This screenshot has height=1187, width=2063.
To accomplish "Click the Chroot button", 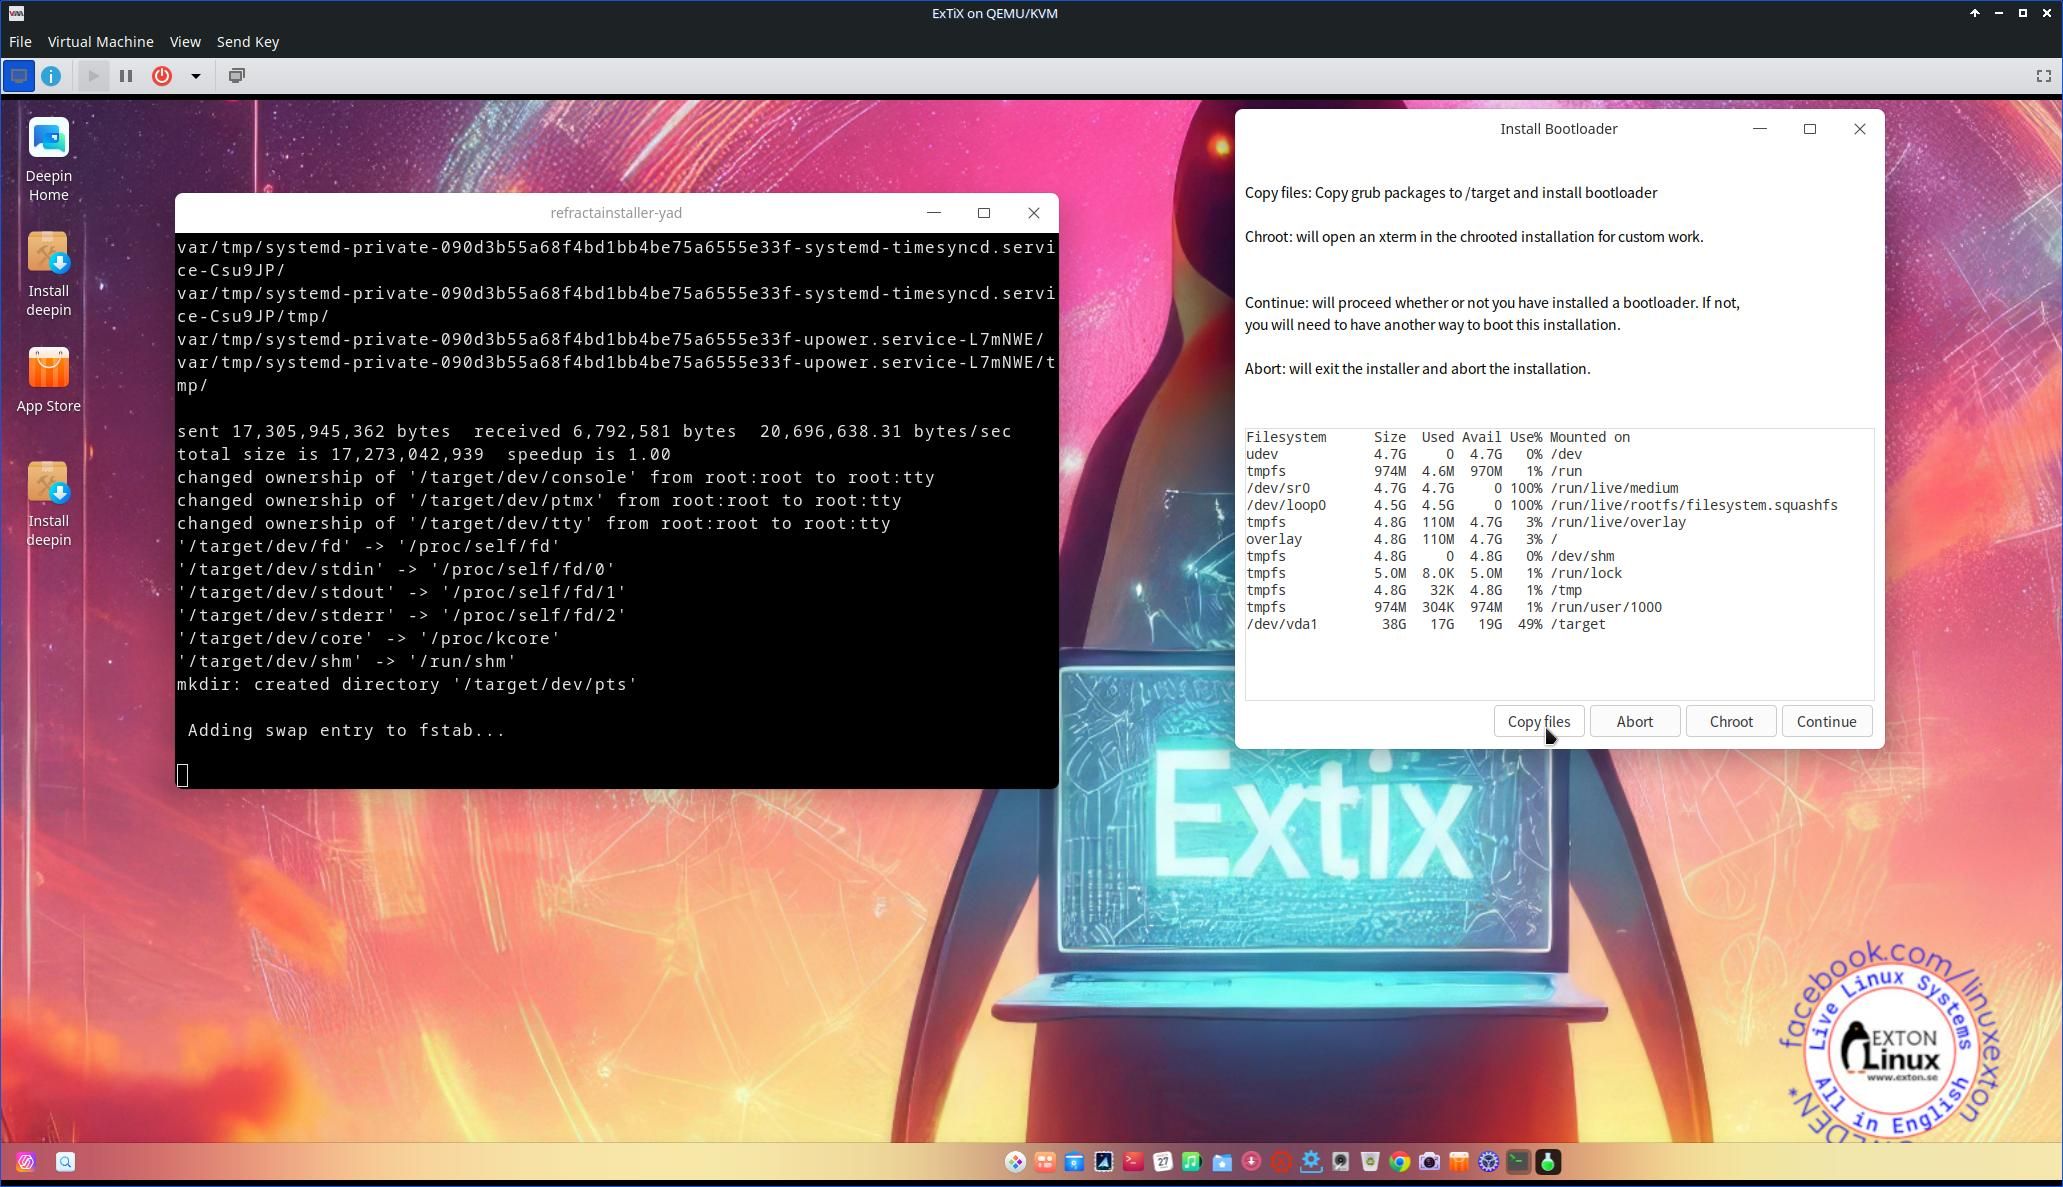I will [x=1730, y=722].
